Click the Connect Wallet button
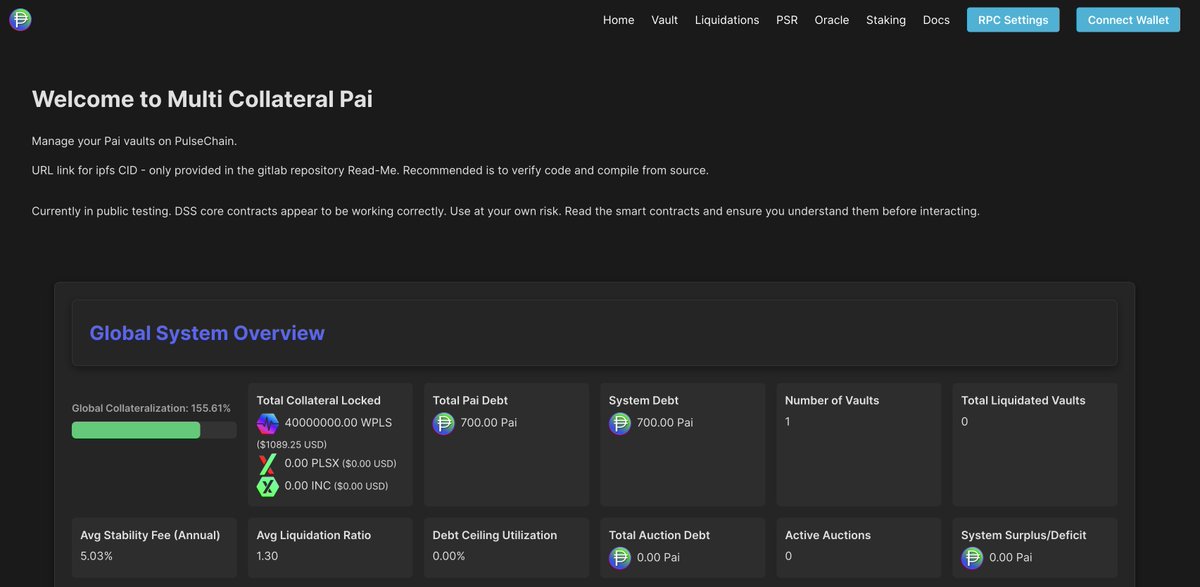Viewport: 1200px width, 587px height. coord(1128,20)
